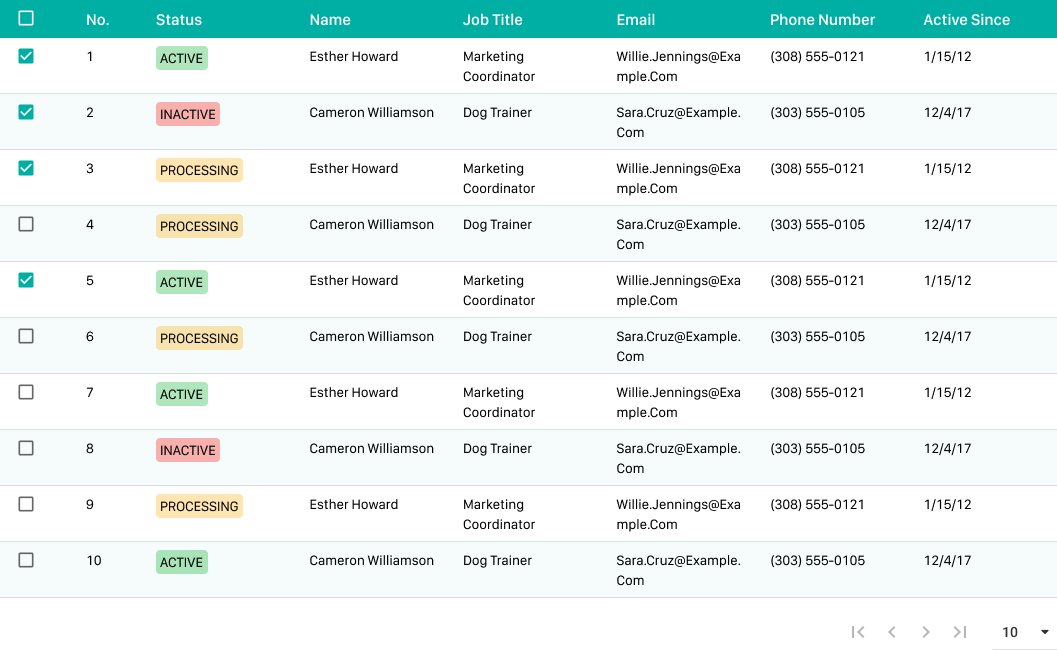Uncheck the checkbox for row 1

point(26,56)
